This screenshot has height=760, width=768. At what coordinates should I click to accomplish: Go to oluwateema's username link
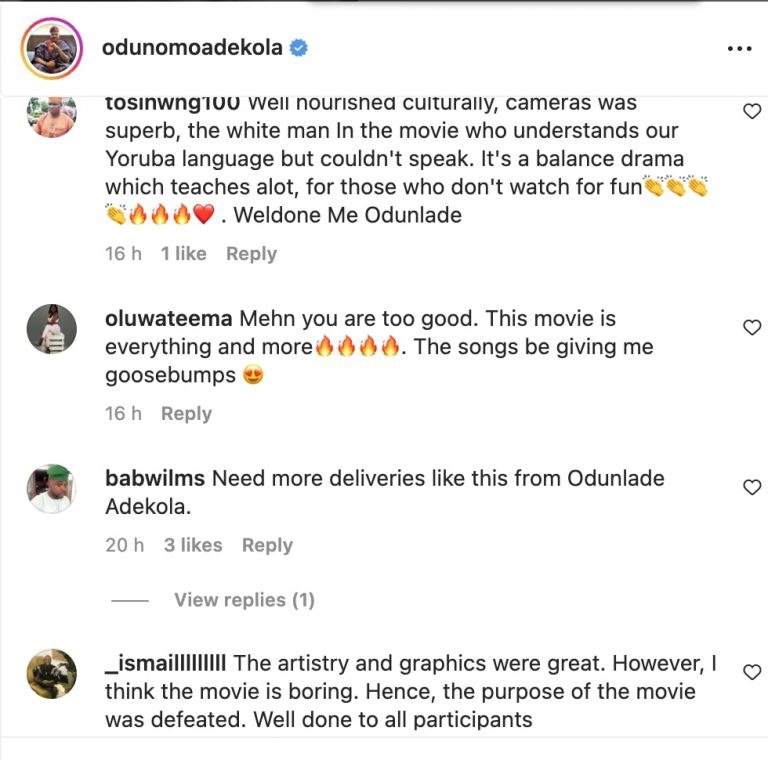click(168, 319)
